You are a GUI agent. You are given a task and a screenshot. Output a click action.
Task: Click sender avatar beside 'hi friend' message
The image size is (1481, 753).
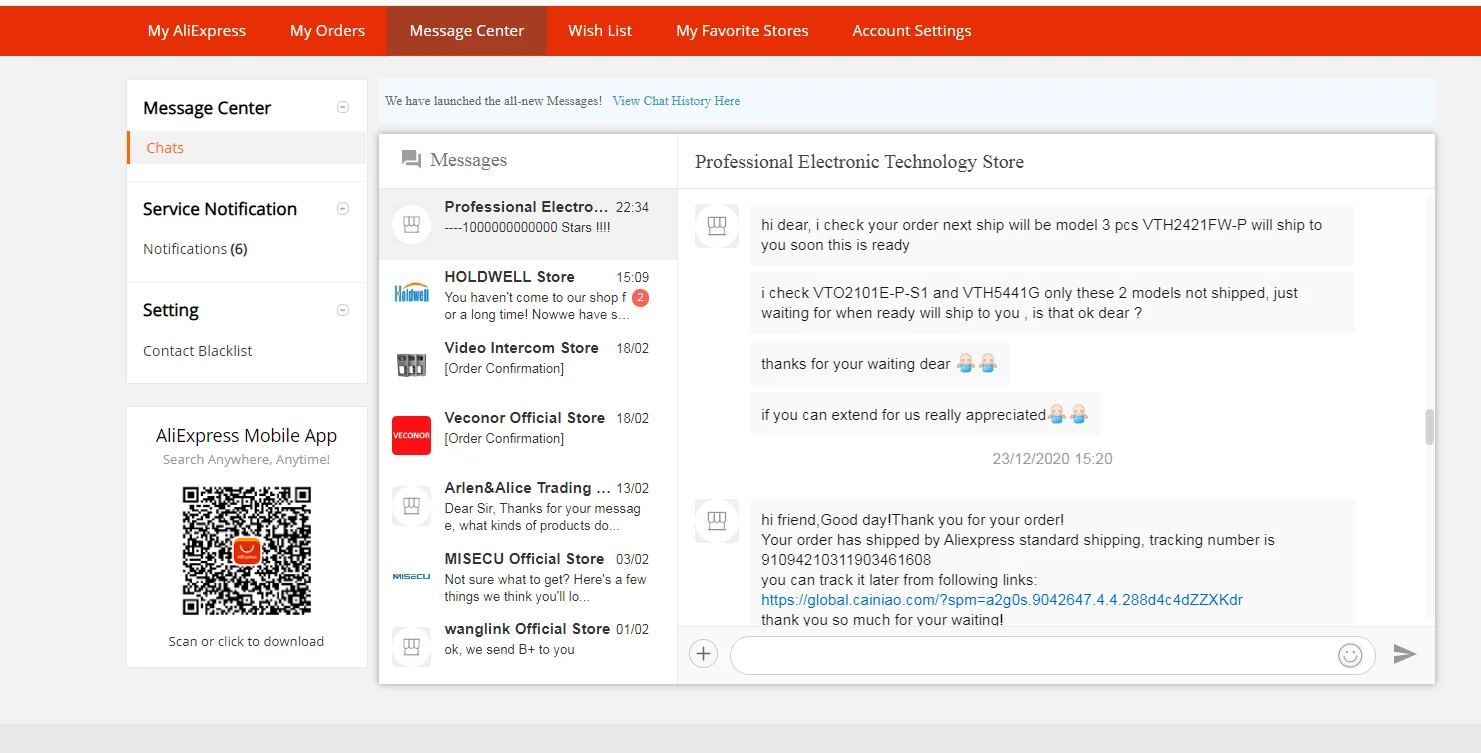[x=716, y=521]
